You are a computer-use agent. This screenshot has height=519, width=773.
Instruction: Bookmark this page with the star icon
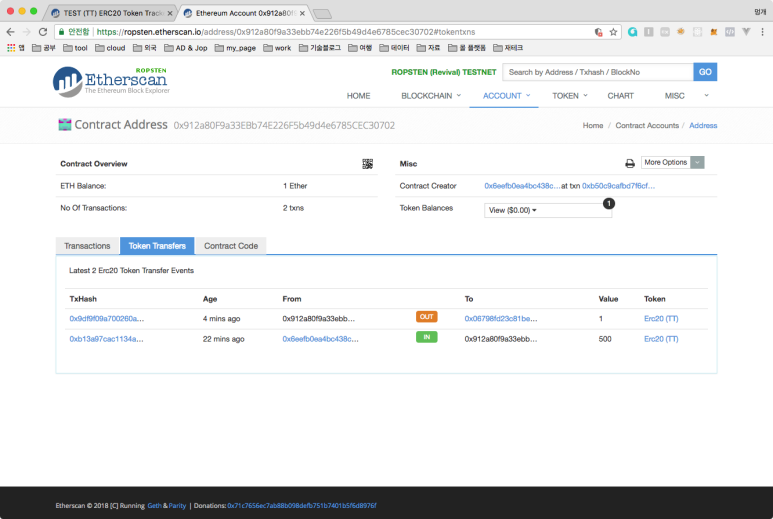pyautogui.click(x=613, y=32)
